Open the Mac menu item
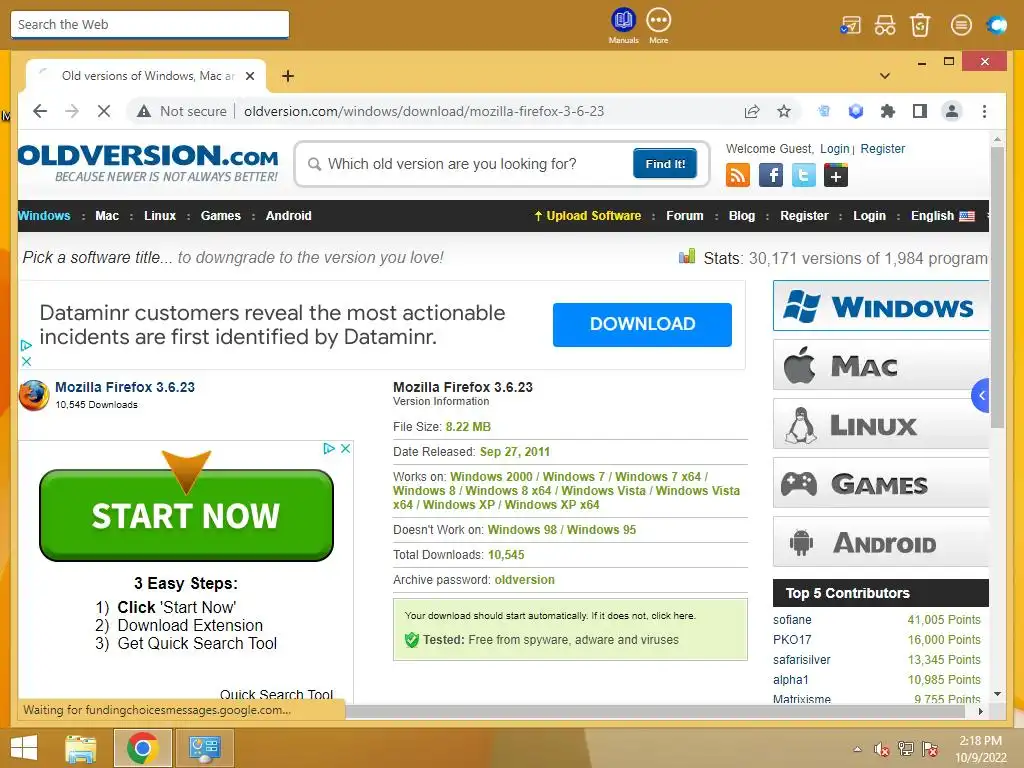1024x768 pixels. pos(107,216)
